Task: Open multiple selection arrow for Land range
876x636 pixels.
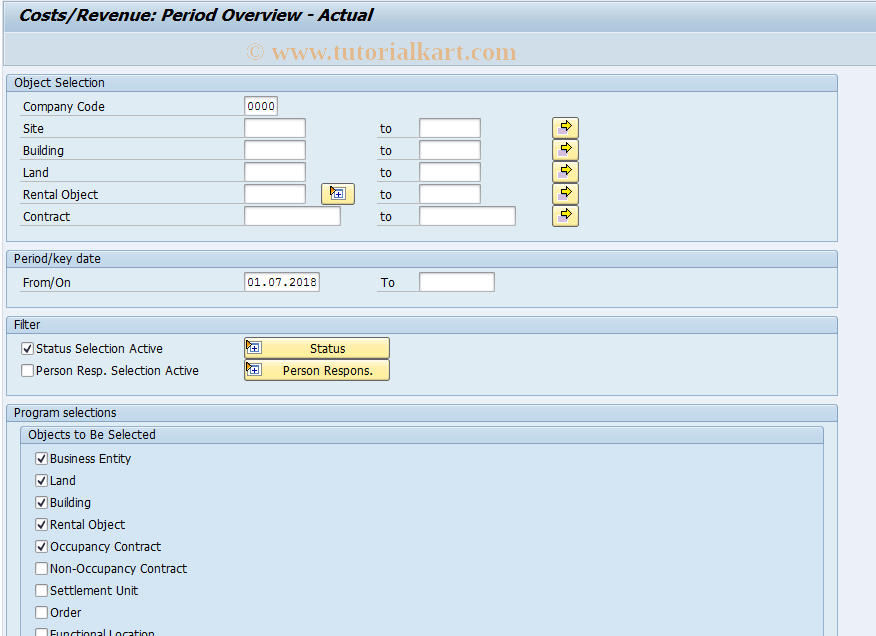Action: 565,171
